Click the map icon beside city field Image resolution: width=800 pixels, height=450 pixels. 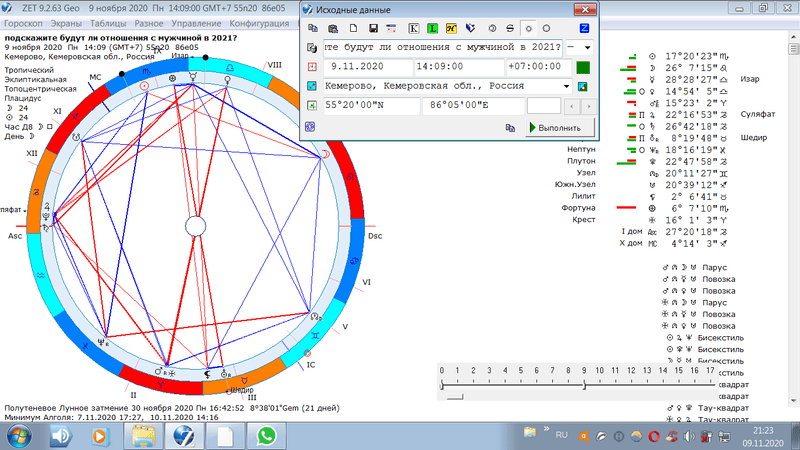(x=582, y=86)
